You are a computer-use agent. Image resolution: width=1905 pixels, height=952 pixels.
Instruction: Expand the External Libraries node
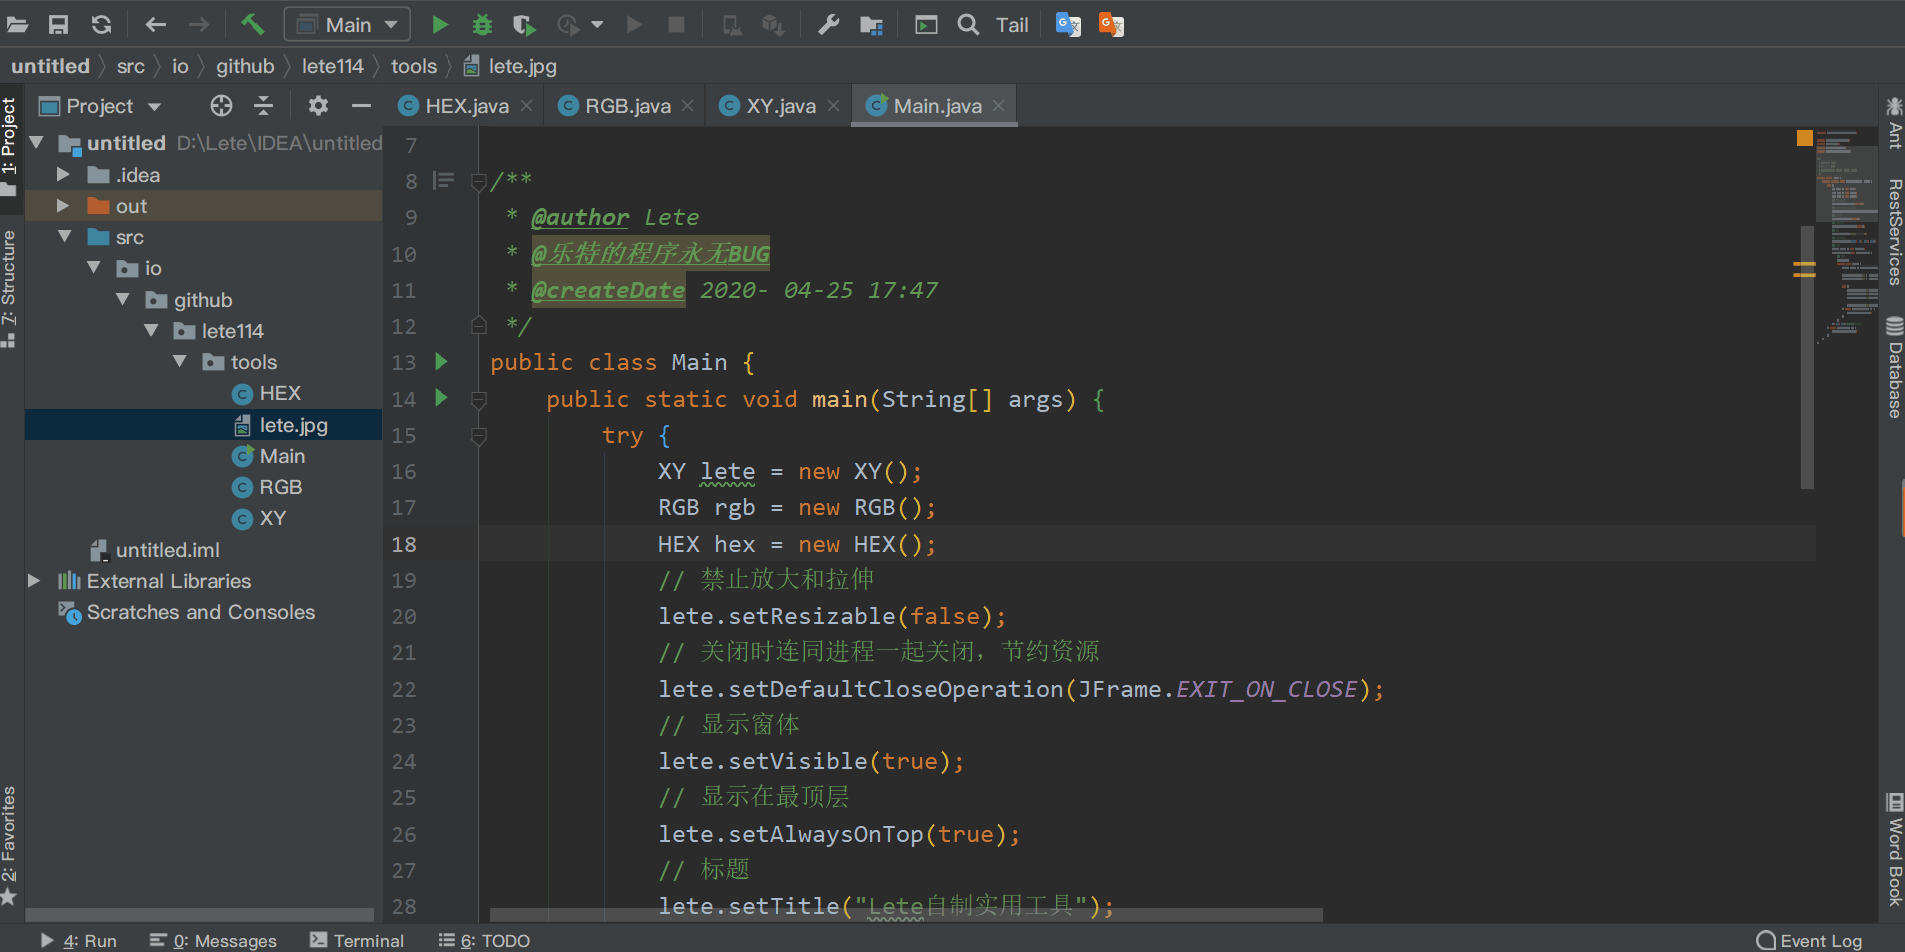click(34, 581)
